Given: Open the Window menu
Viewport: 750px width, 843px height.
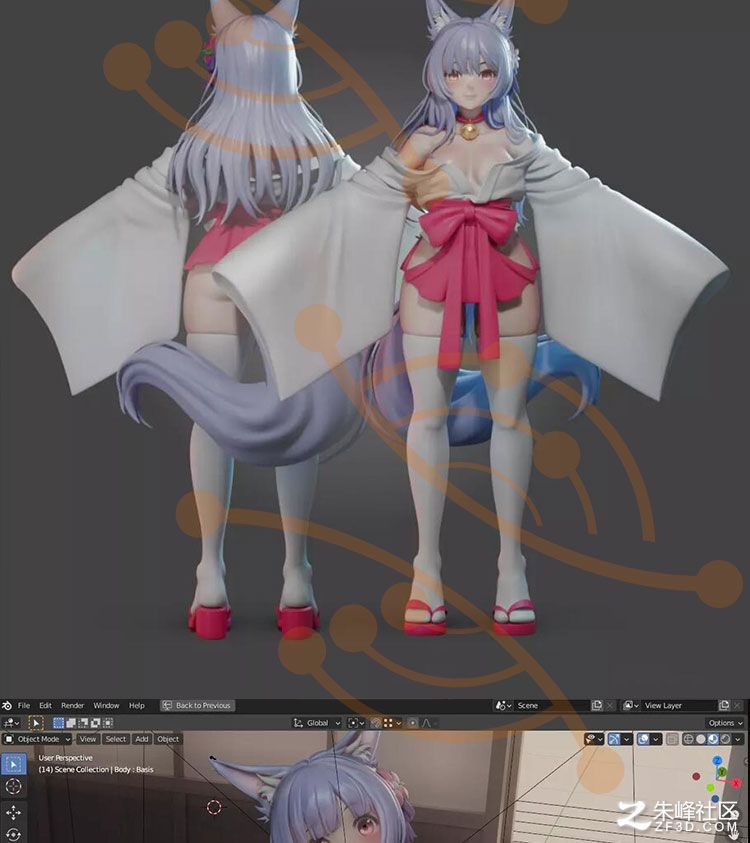Looking at the screenshot, I should 106,705.
